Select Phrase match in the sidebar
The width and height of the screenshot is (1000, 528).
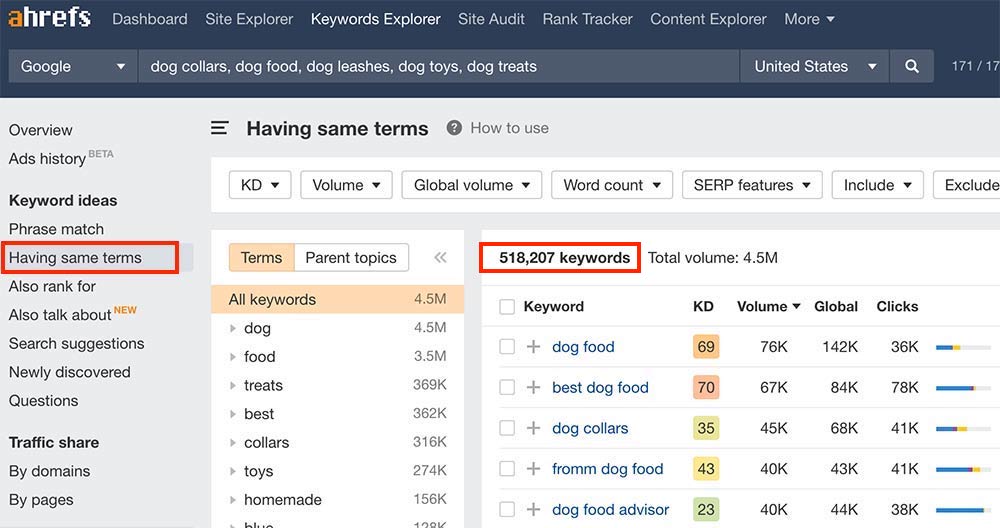coord(56,229)
